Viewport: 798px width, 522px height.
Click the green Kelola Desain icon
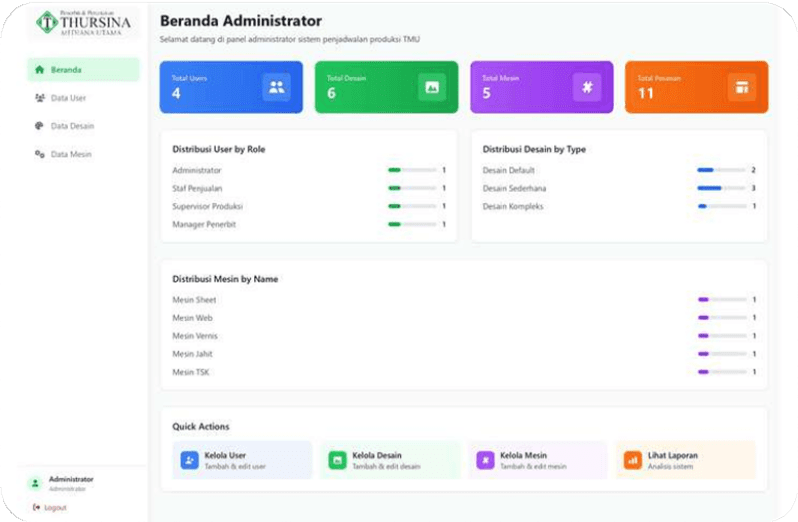[337, 460]
